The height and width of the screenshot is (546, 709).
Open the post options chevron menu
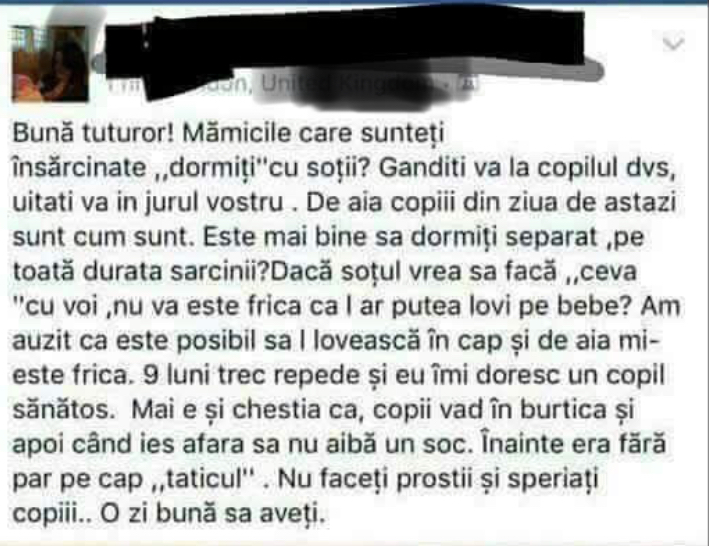(673, 44)
